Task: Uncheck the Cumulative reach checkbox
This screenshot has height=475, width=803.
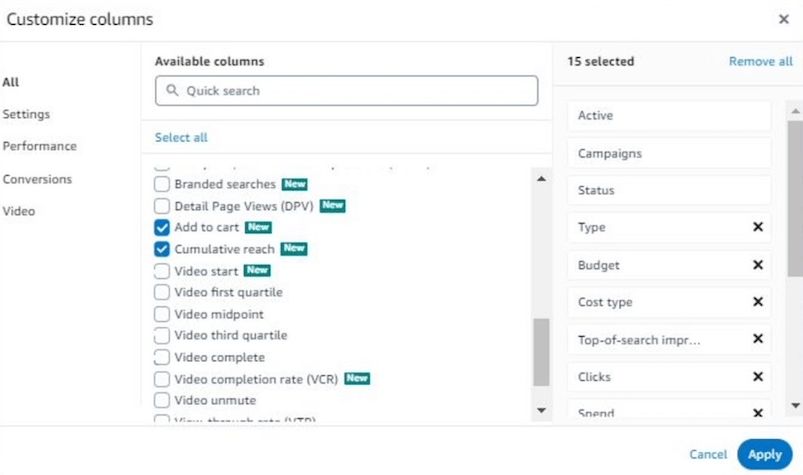Action: tap(162, 249)
